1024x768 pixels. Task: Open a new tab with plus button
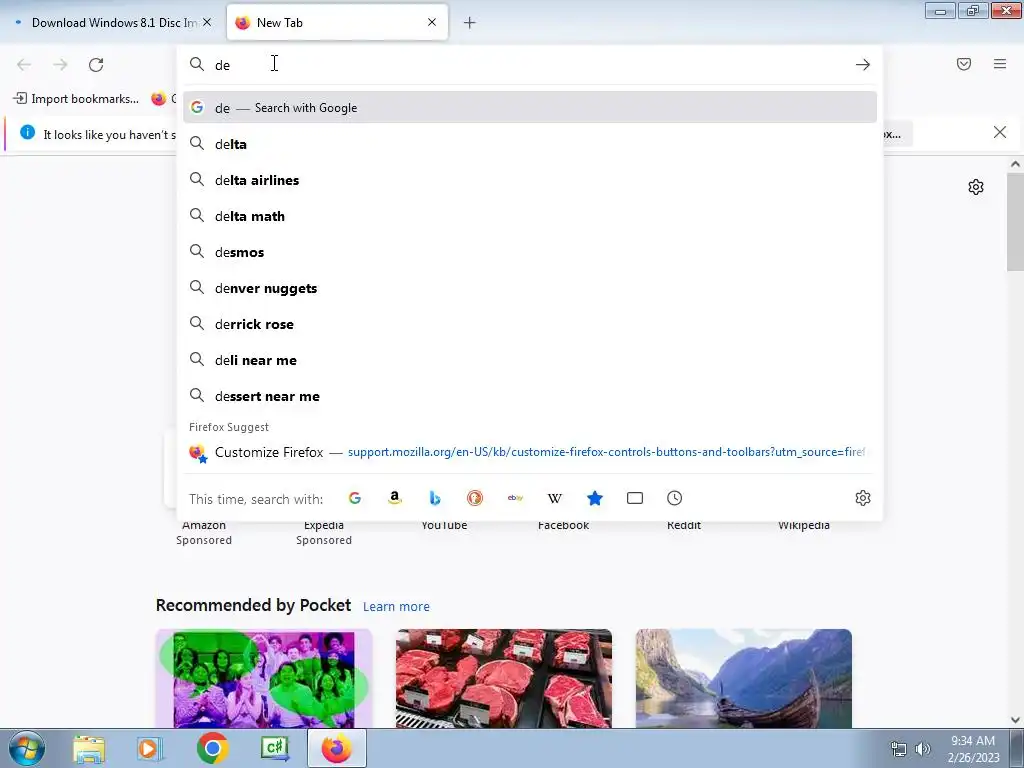470,23
